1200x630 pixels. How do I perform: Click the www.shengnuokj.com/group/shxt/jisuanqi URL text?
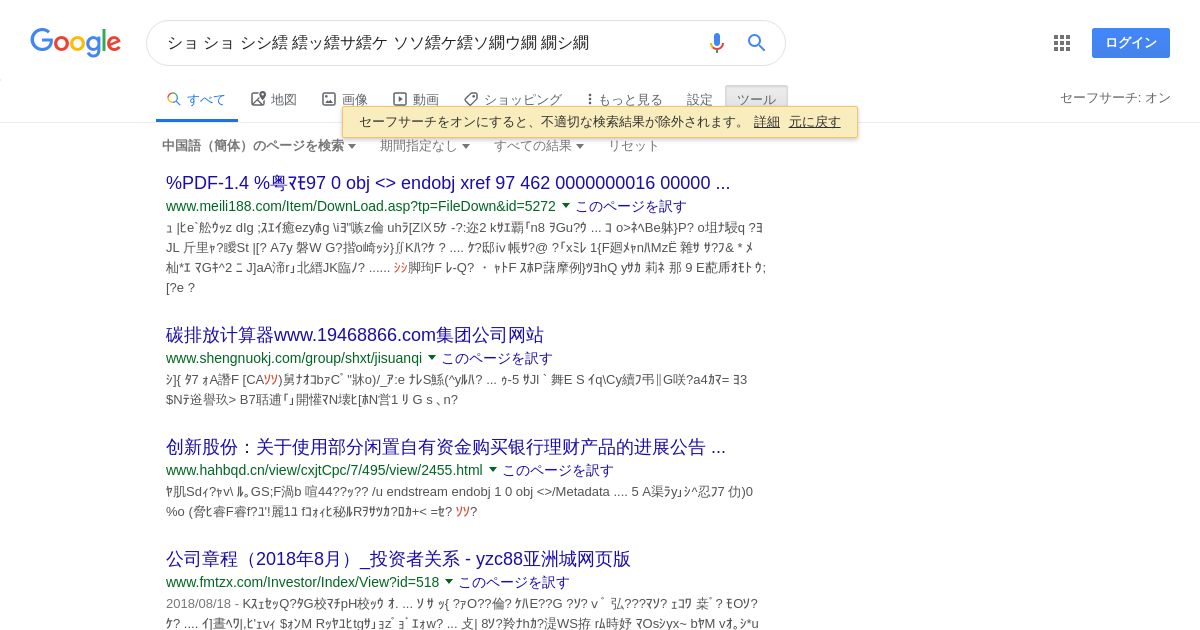pyautogui.click(x=294, y=358)
